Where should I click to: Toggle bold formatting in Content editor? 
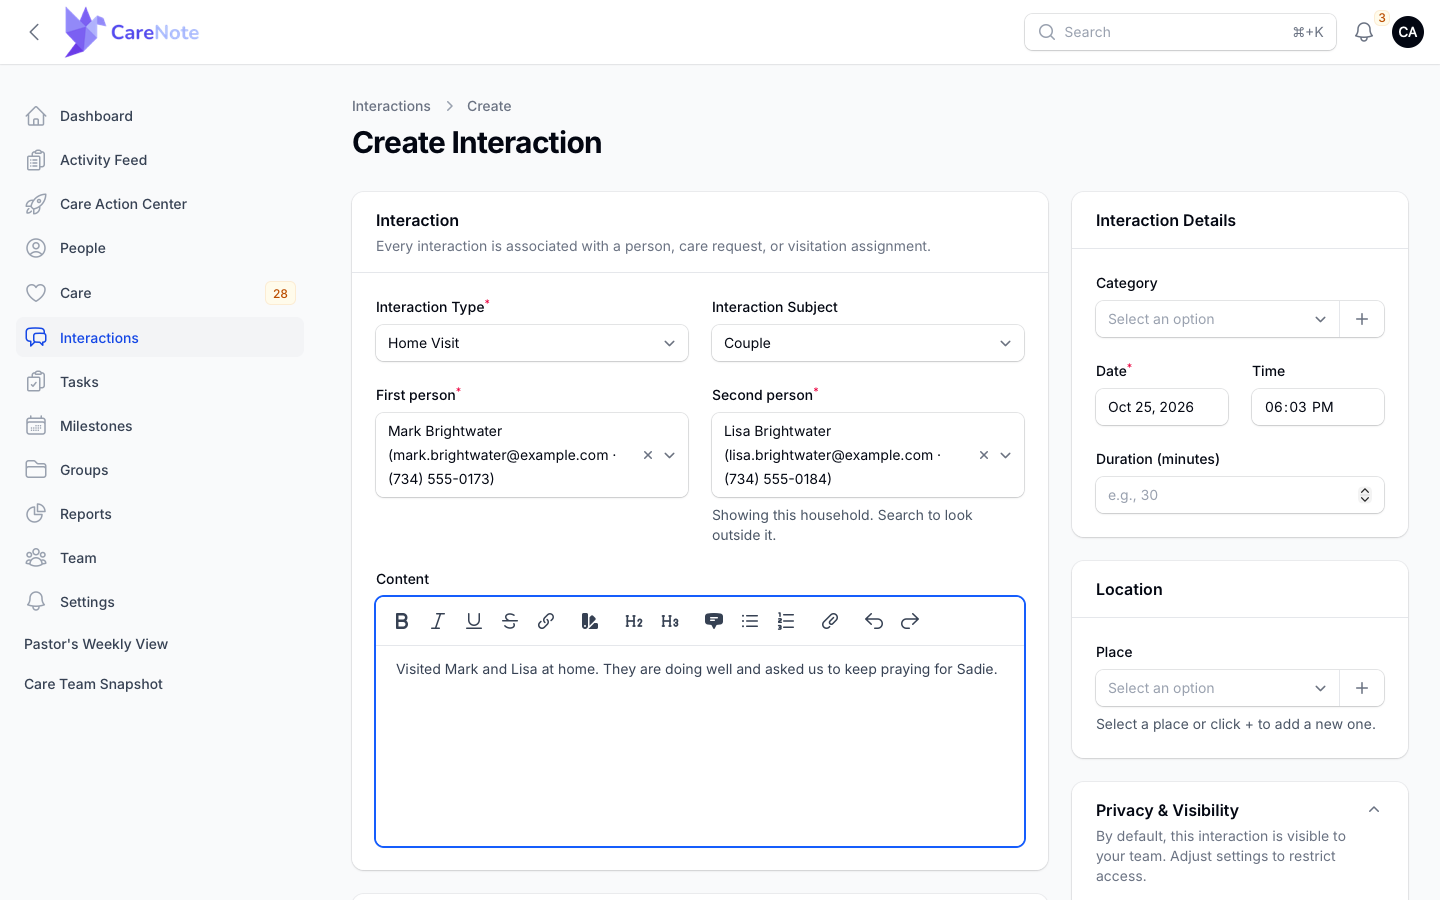click(x=402, y=621)
